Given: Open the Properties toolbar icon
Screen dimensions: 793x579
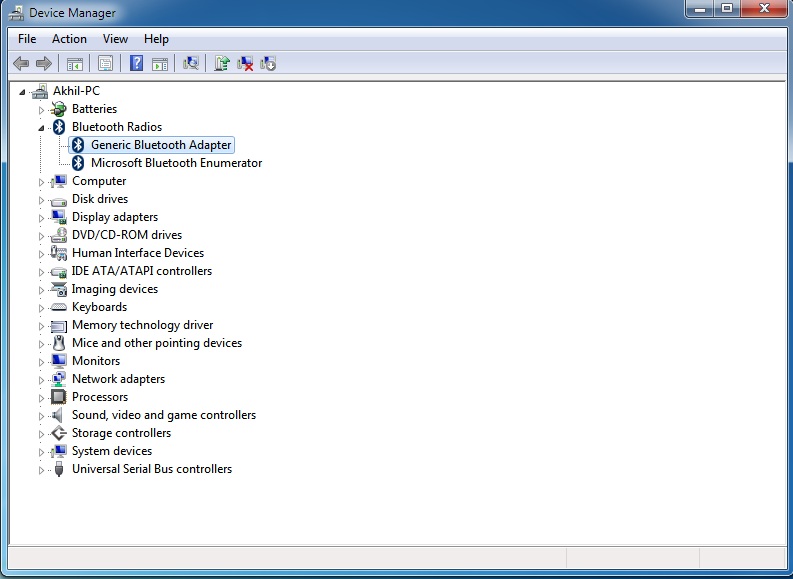Looking at the screenshot, I should coord(105,63).
